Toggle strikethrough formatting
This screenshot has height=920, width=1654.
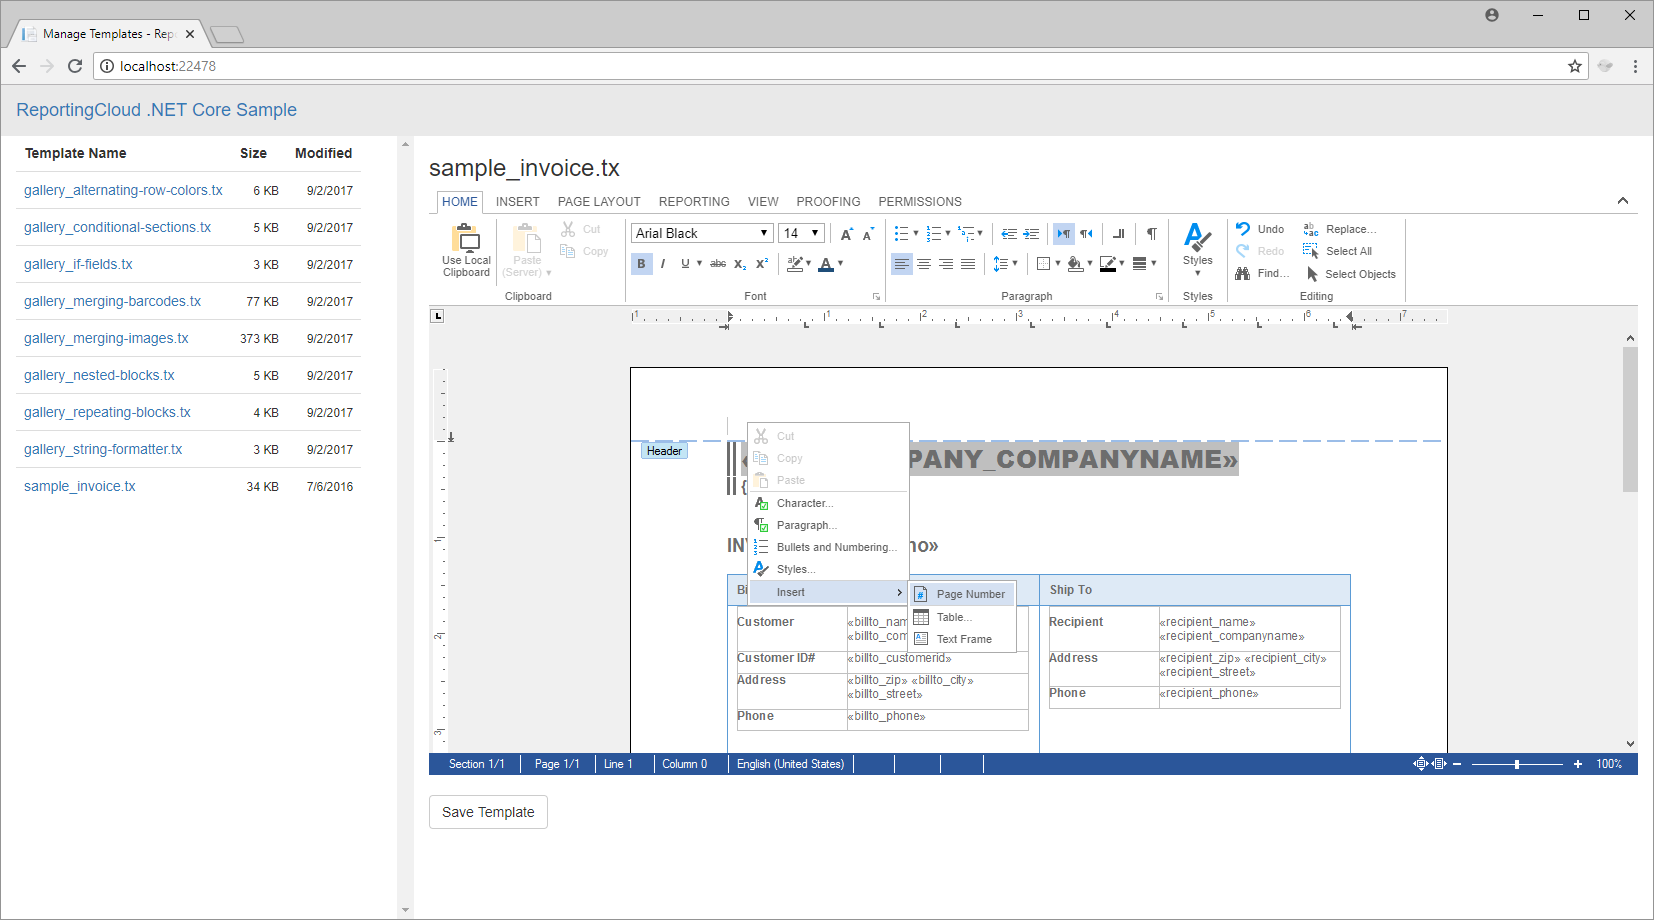tap(718, 264)
